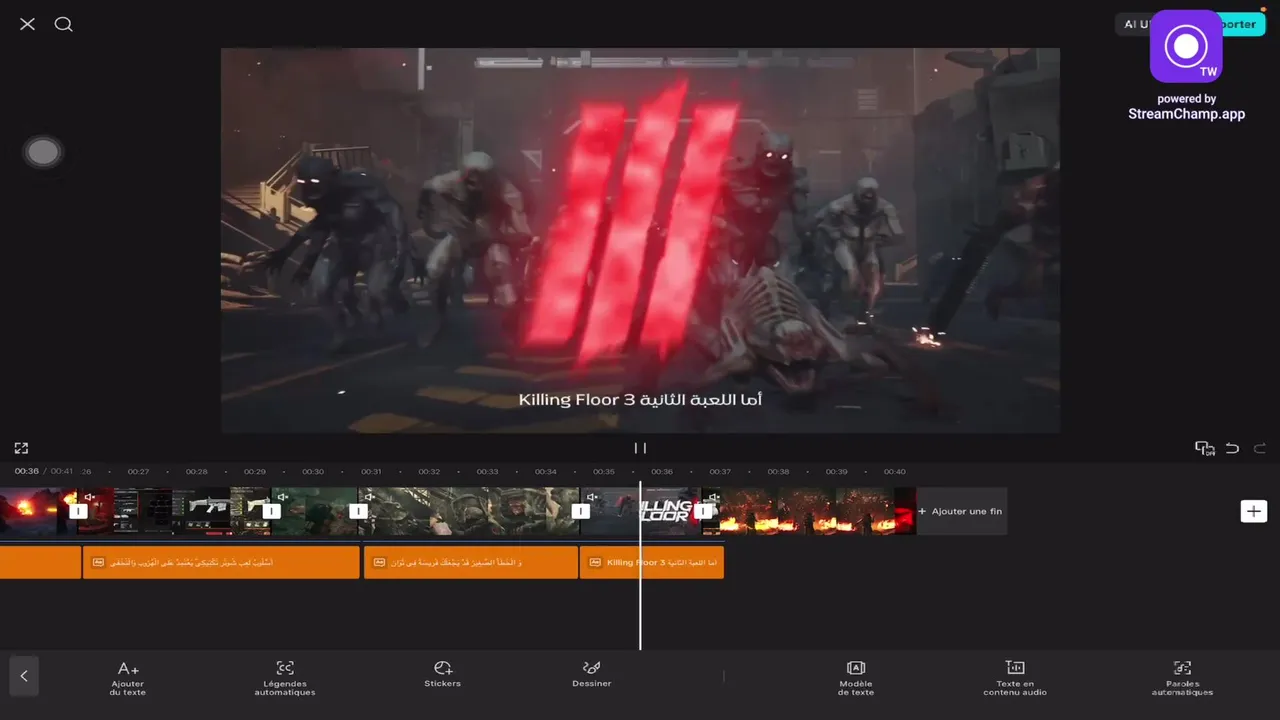Open Texte en contenu audio
The image size is (1280, 720).
coord(1015,678)
